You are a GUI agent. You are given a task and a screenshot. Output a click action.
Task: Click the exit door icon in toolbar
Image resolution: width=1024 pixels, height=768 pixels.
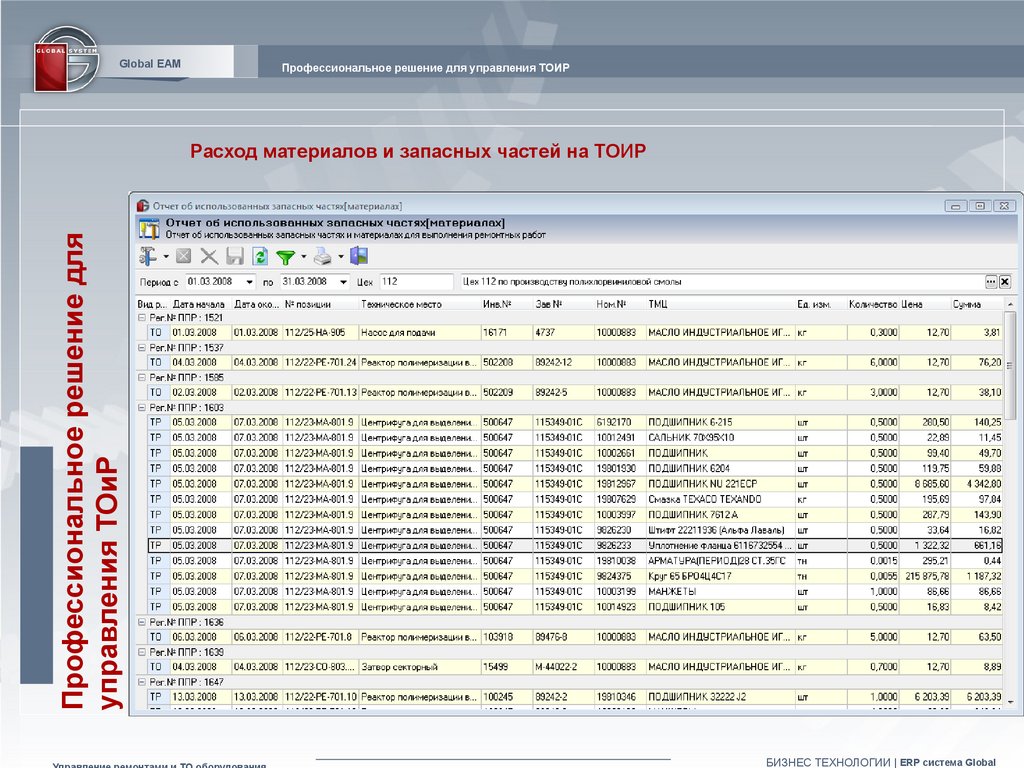tap(359, 256)
